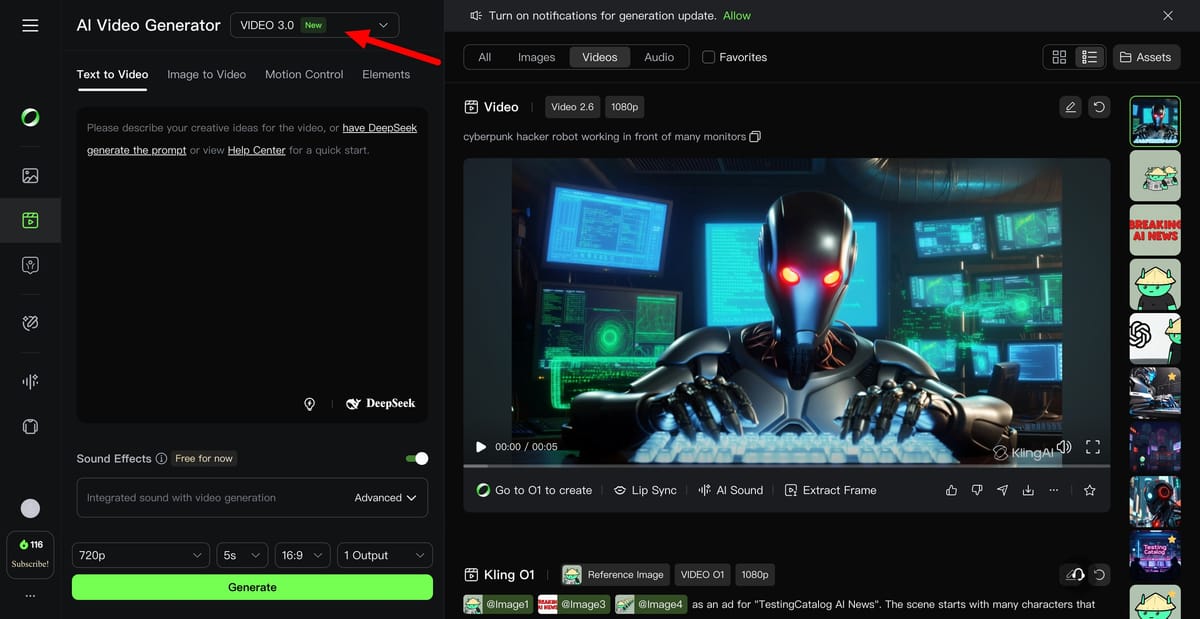
Task: Enter fullscreen mode on the video player
Action: 1093,447
